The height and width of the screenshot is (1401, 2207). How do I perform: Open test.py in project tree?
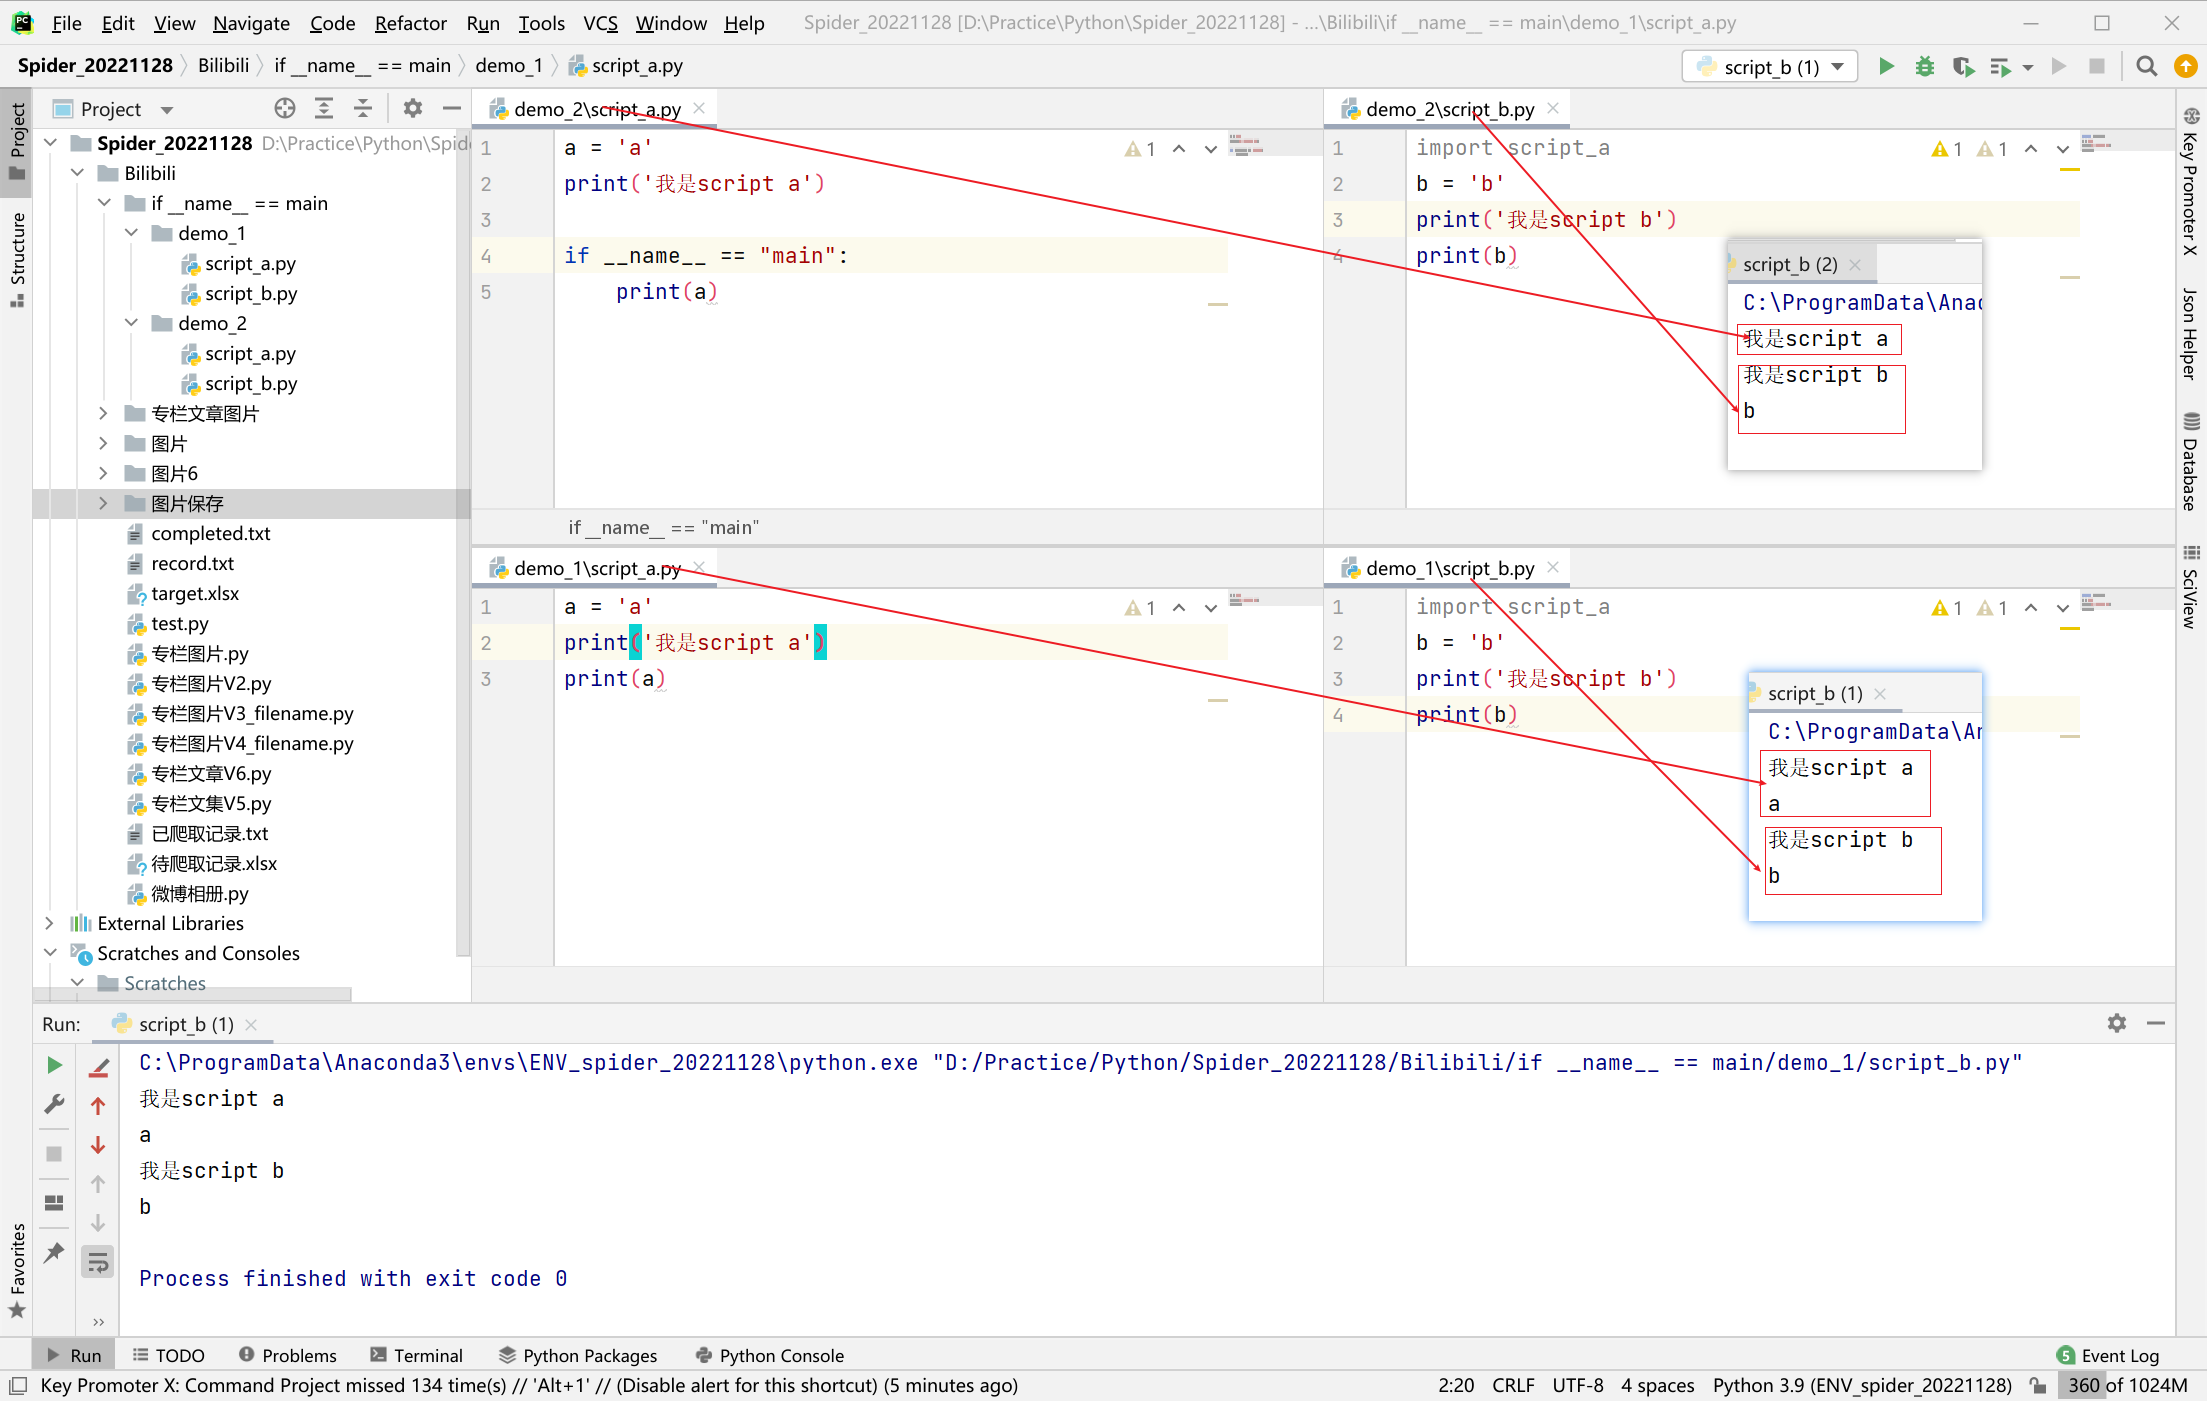(180, 624)
